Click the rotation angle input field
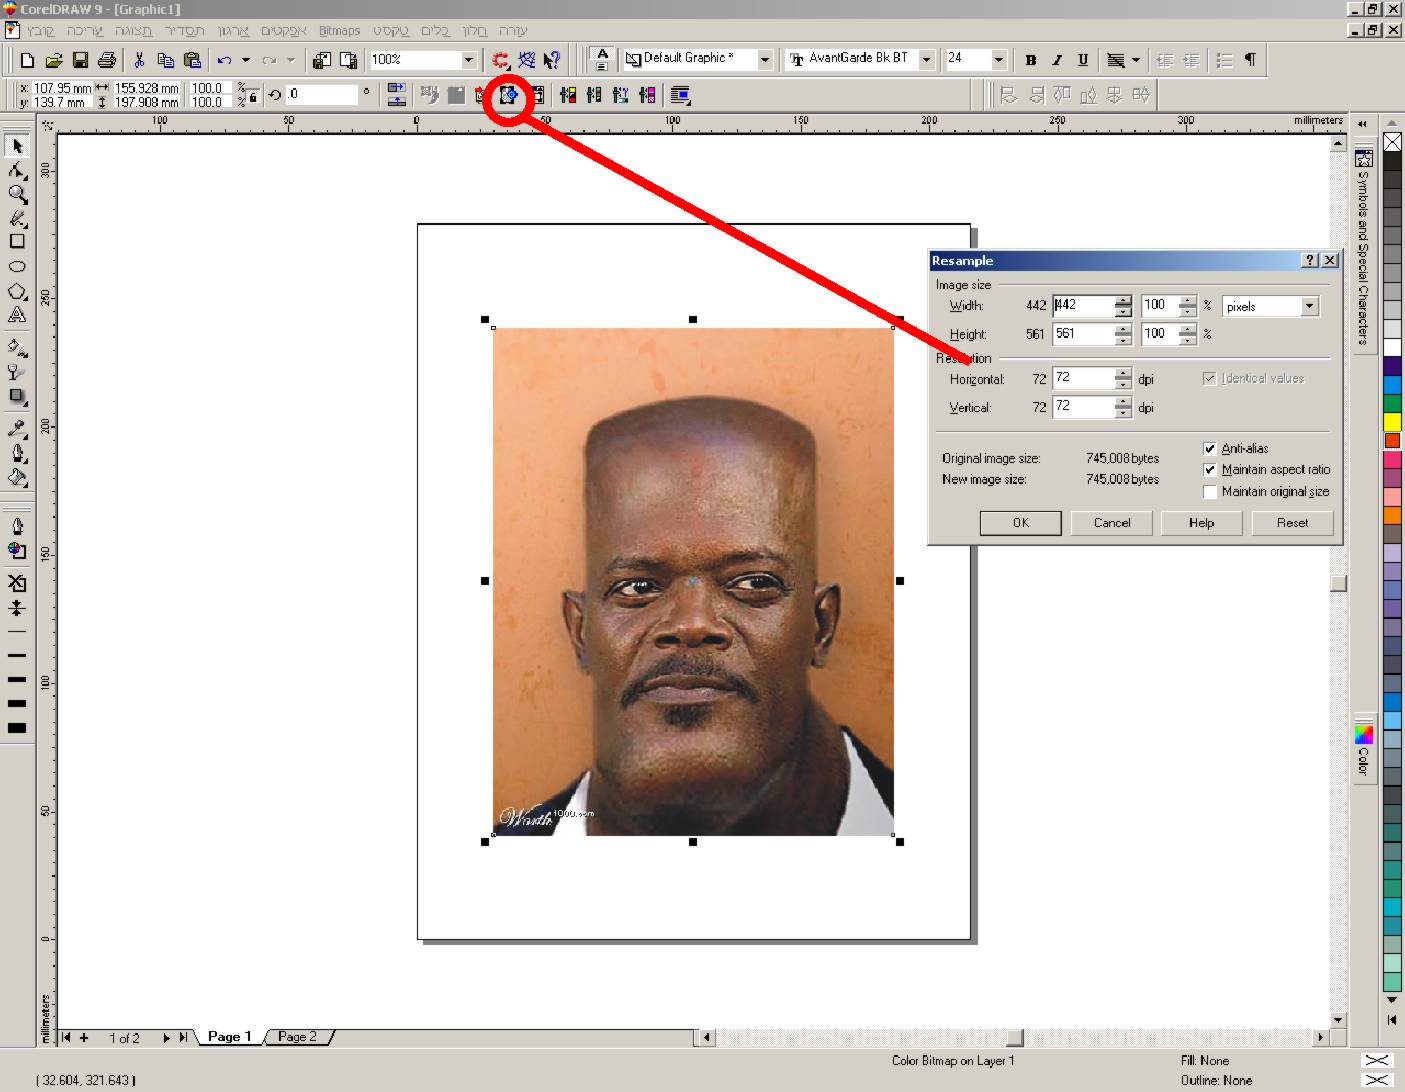The height and width of the screenshot is (1092, 1405). (x=321, y=95)
